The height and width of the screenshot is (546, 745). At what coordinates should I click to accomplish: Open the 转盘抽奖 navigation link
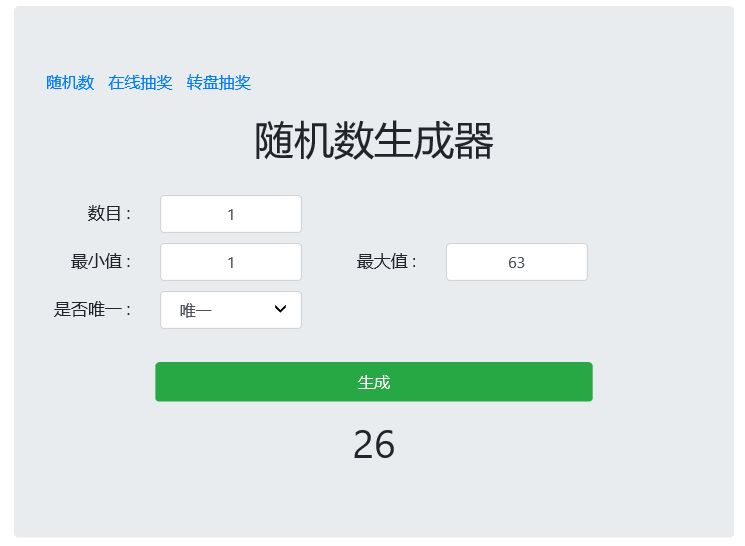[x=219, y=83]
